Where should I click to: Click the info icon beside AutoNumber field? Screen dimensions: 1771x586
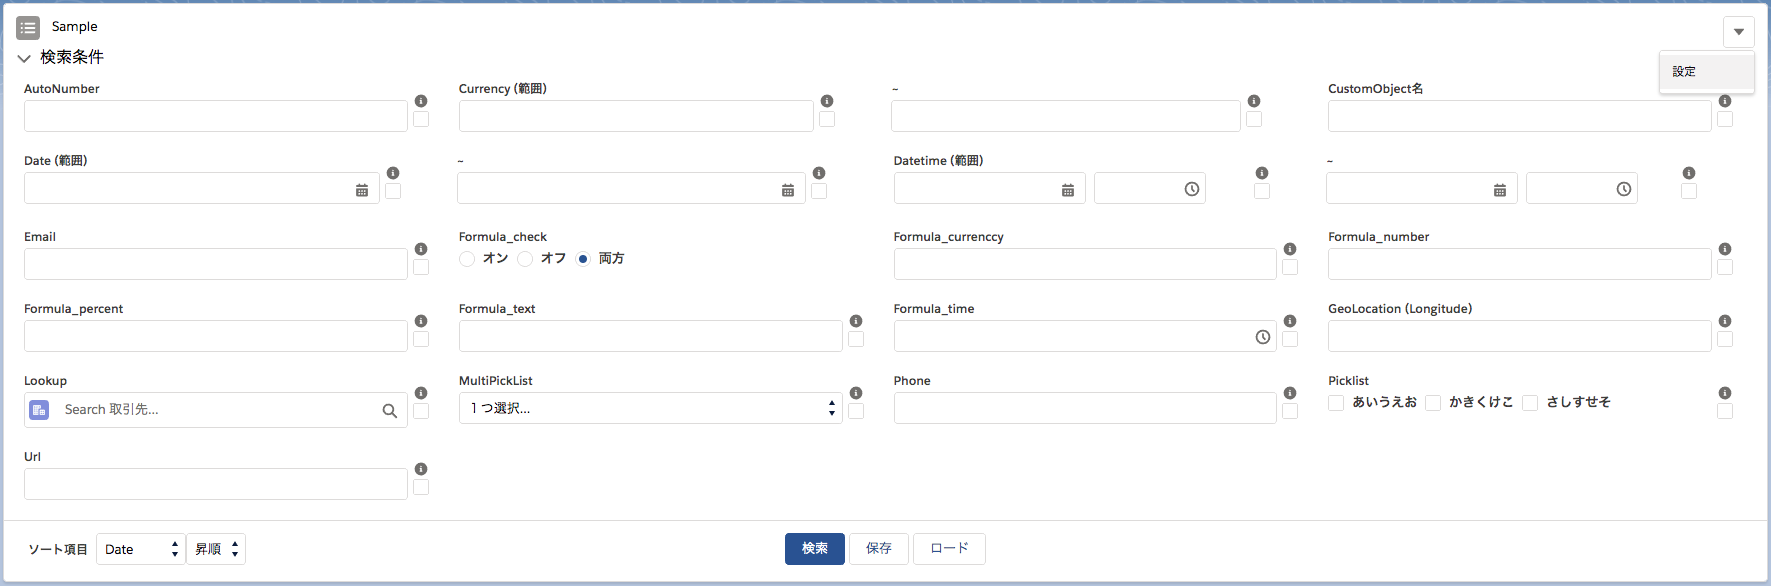(421, 101)
